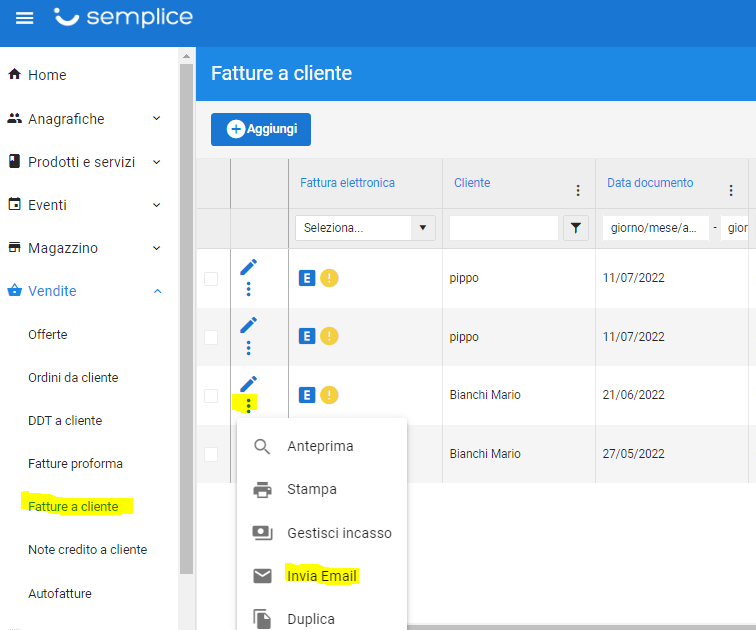Image resolution: width=756 pixels, height=630 pixels.
Task: Edit Bianchi Mario 21/06/2022 invoice pencil
Action: click(248, 384)
